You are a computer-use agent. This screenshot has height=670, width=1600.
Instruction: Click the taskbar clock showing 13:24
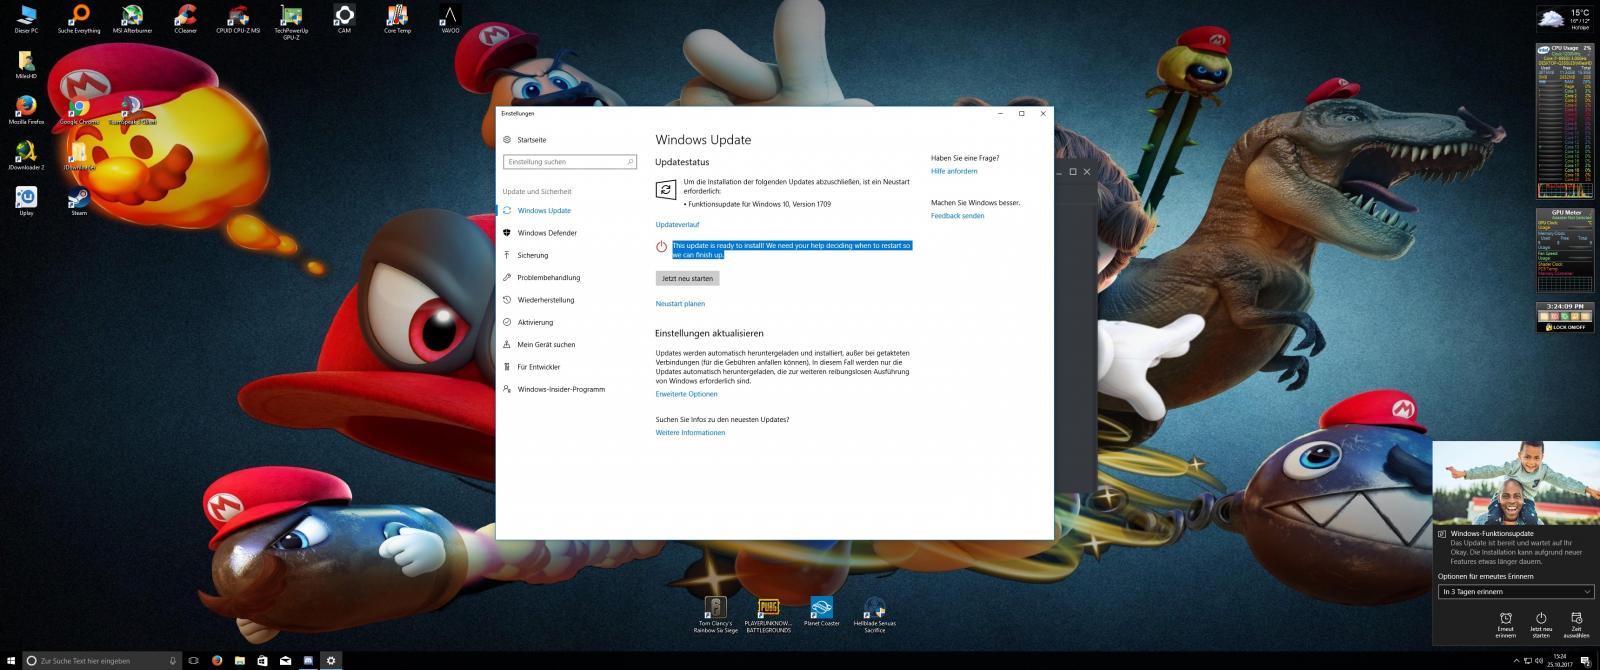click(x=1560, y=660)
